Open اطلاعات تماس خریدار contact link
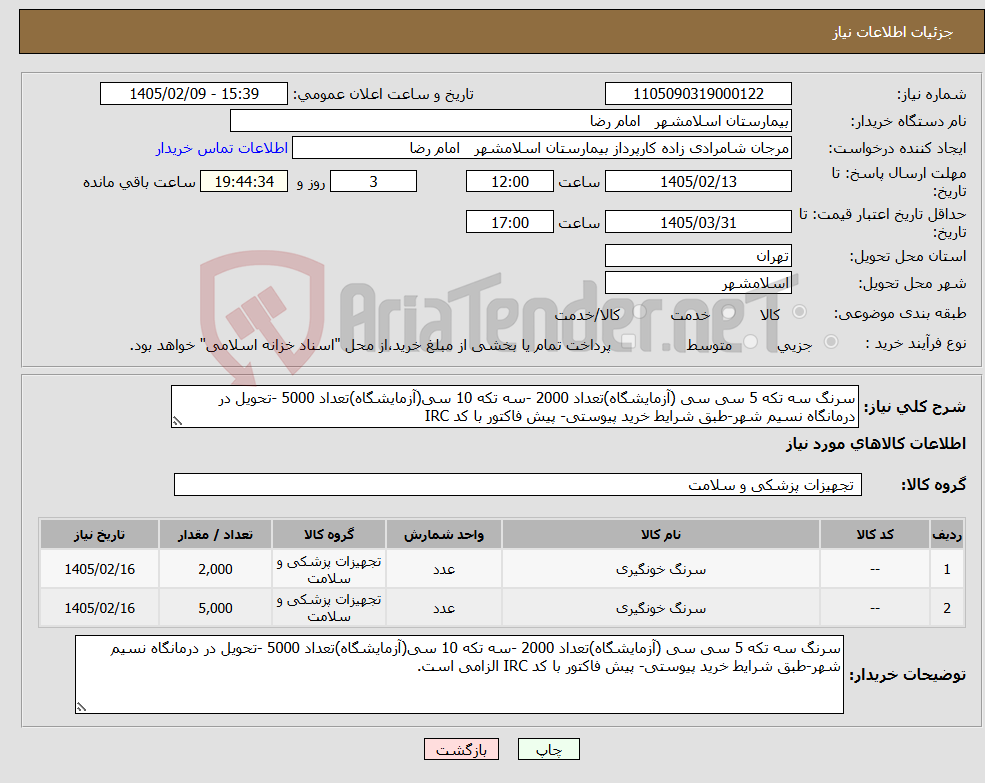Viewport: 985px width, 783px height. [x=222, y=148]
